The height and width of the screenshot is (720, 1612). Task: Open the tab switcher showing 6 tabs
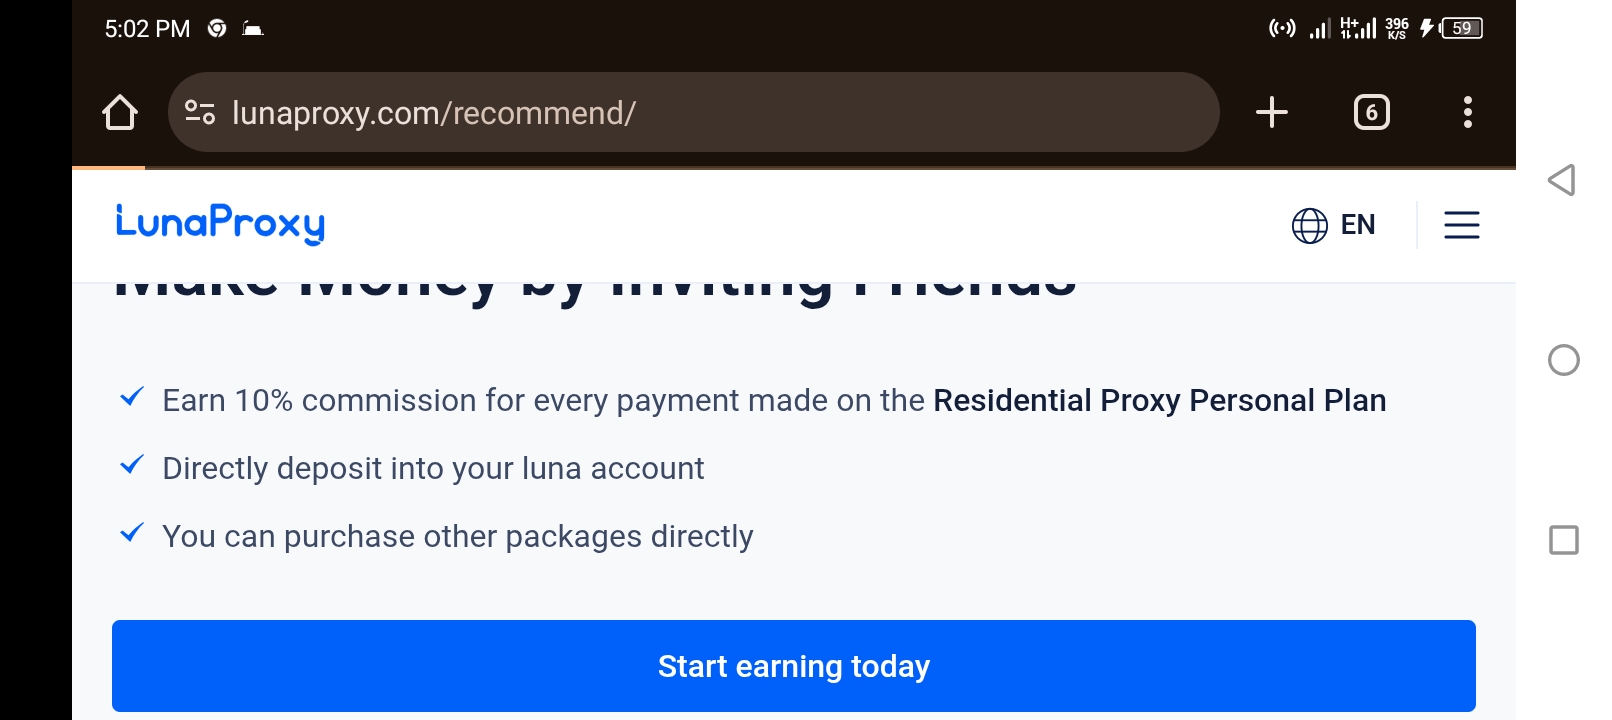pos(1371,112)
